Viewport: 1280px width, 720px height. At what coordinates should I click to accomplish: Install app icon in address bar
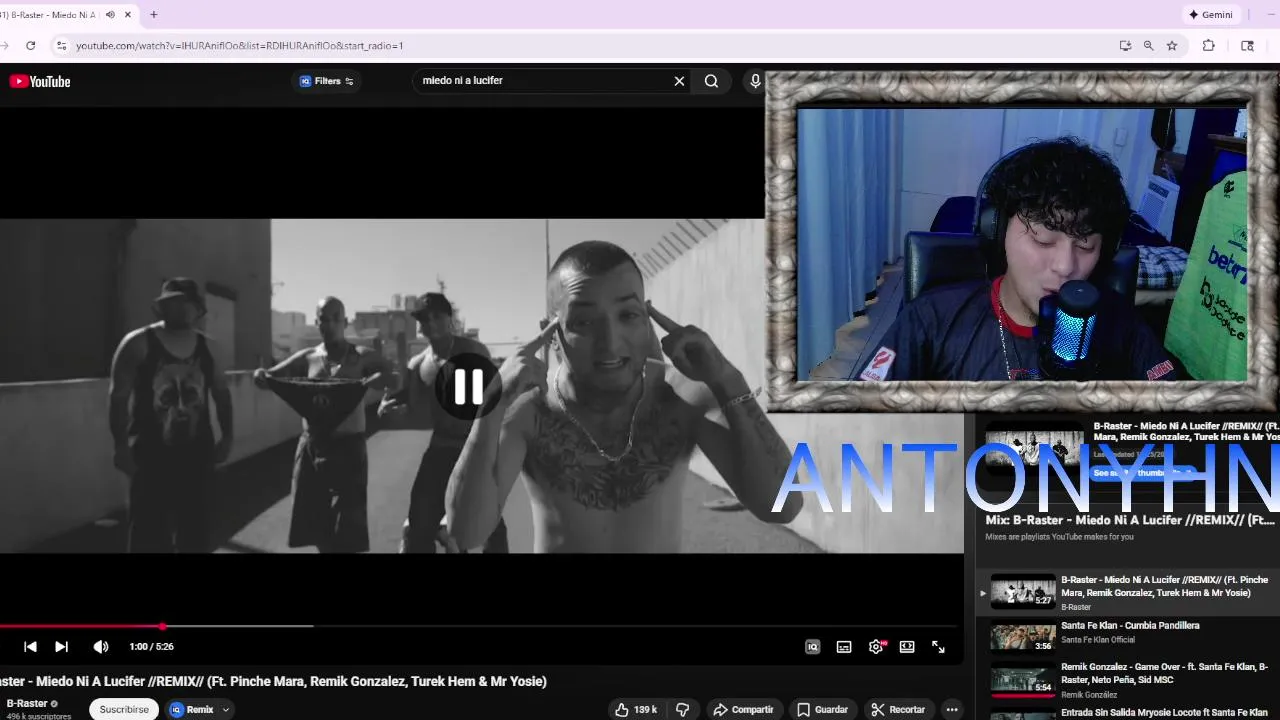pyautogui.click(x=1125, y=45)
